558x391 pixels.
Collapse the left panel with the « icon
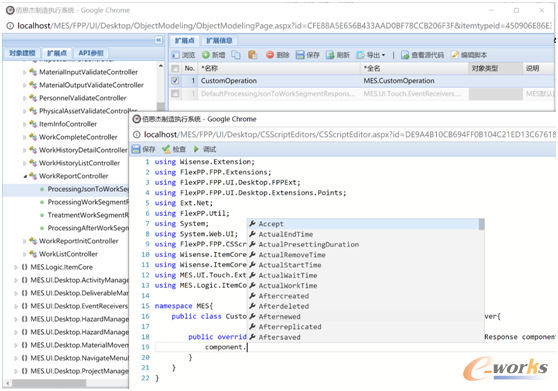tap(158, 40)
